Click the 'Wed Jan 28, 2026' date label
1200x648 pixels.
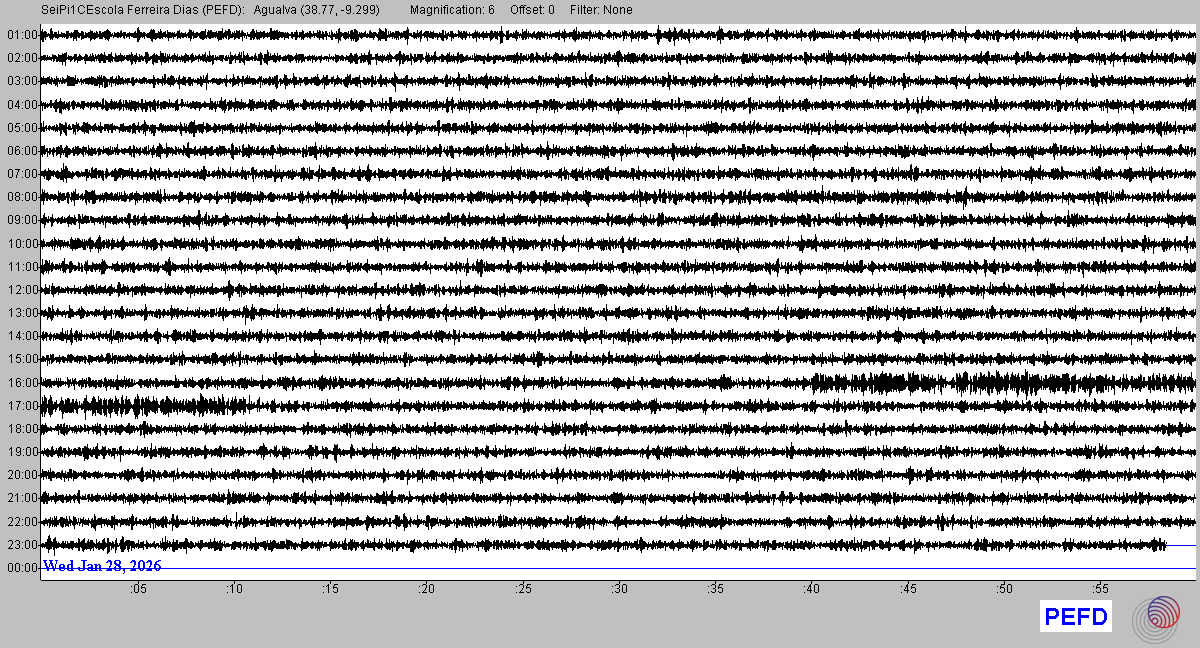tap(102, 566)
